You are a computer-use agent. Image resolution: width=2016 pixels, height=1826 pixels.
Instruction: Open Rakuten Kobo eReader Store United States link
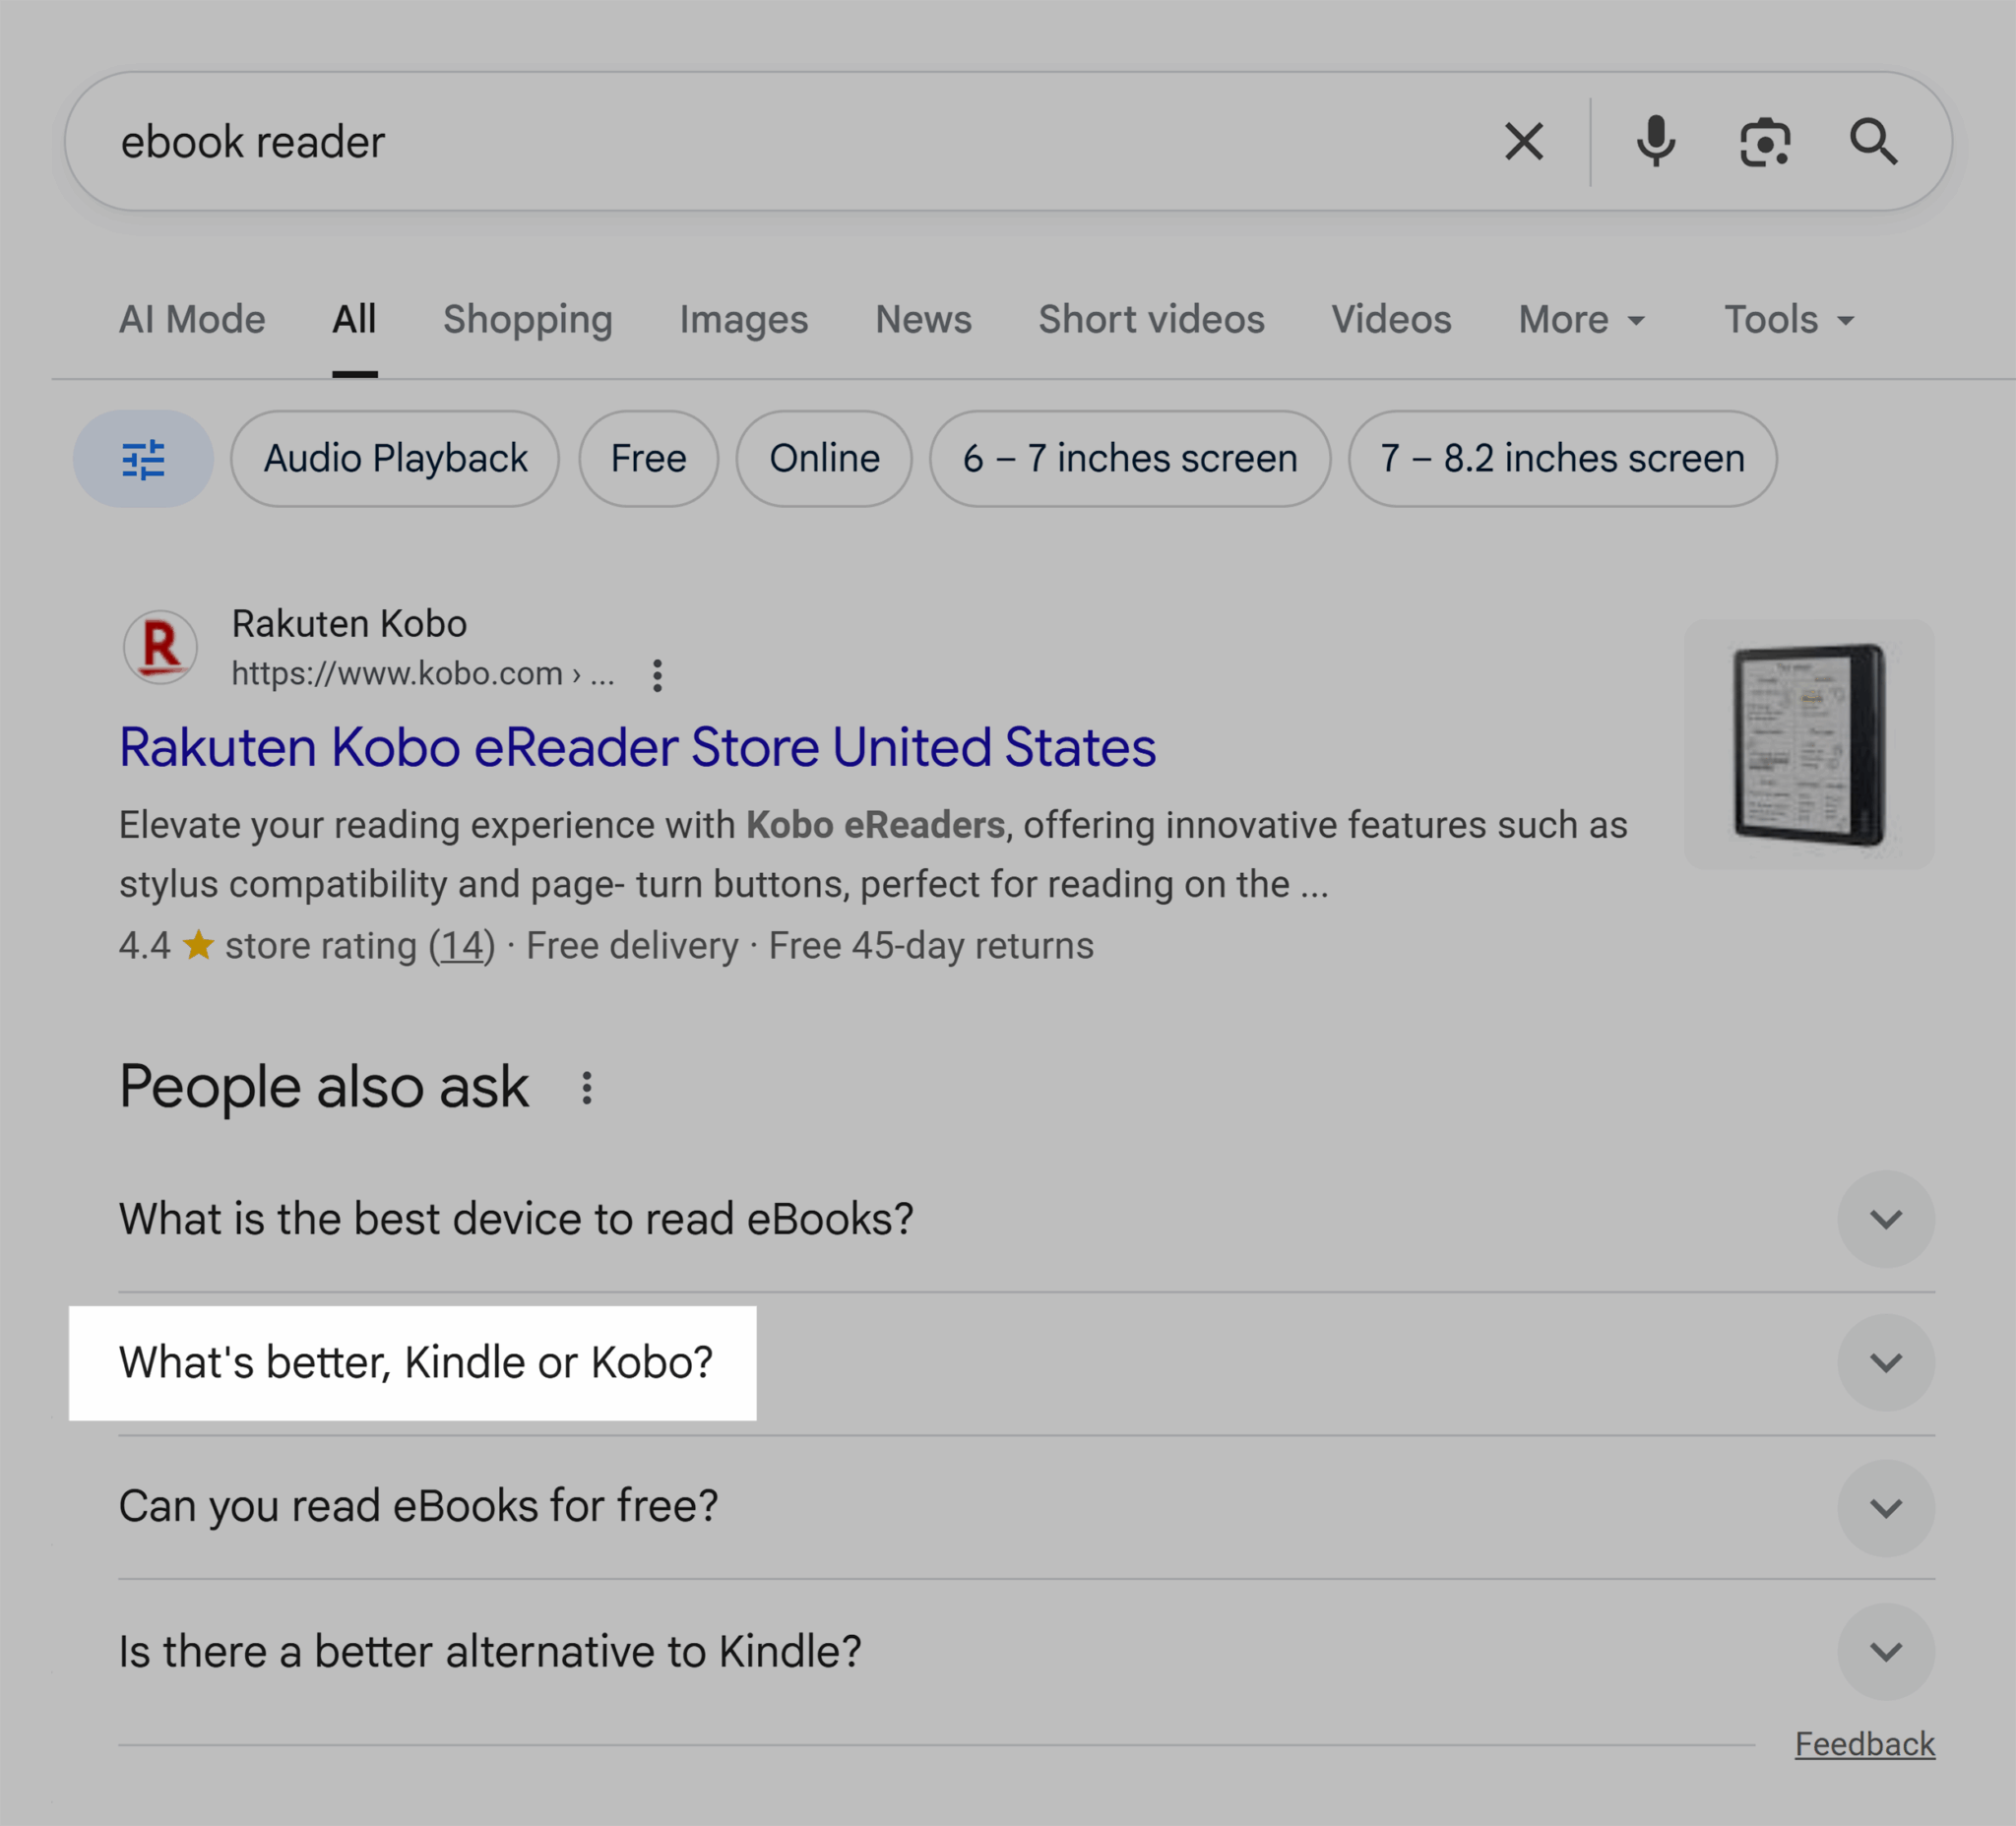[638, 747]
